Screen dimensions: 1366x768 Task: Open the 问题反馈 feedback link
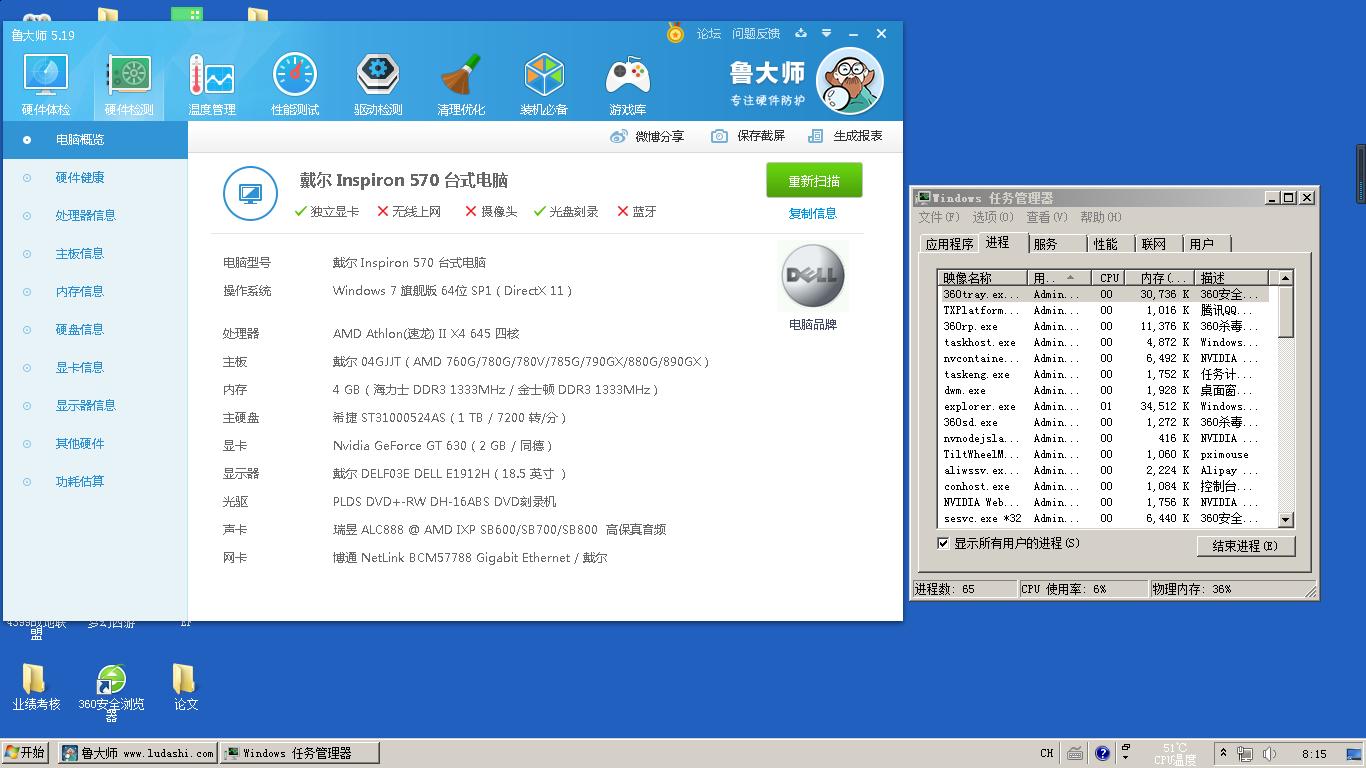tap(756, 33)
